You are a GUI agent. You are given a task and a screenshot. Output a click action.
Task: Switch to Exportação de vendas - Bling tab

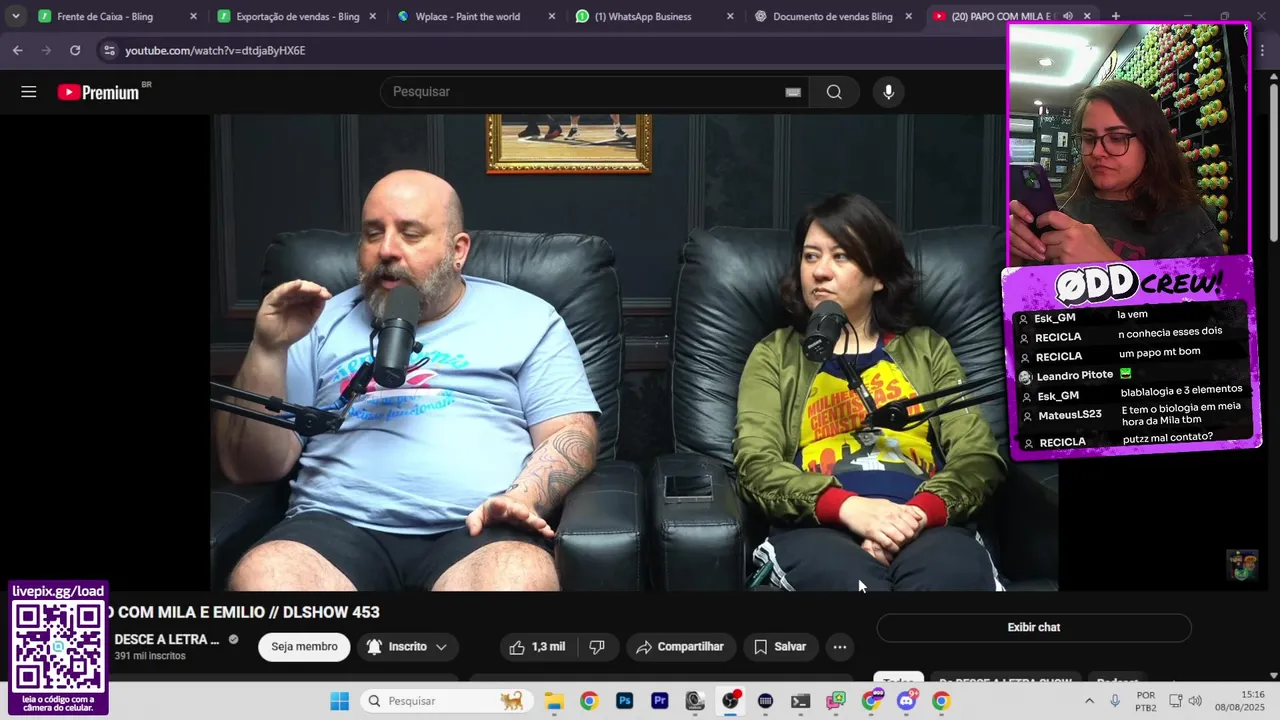[x=297, y=16]
